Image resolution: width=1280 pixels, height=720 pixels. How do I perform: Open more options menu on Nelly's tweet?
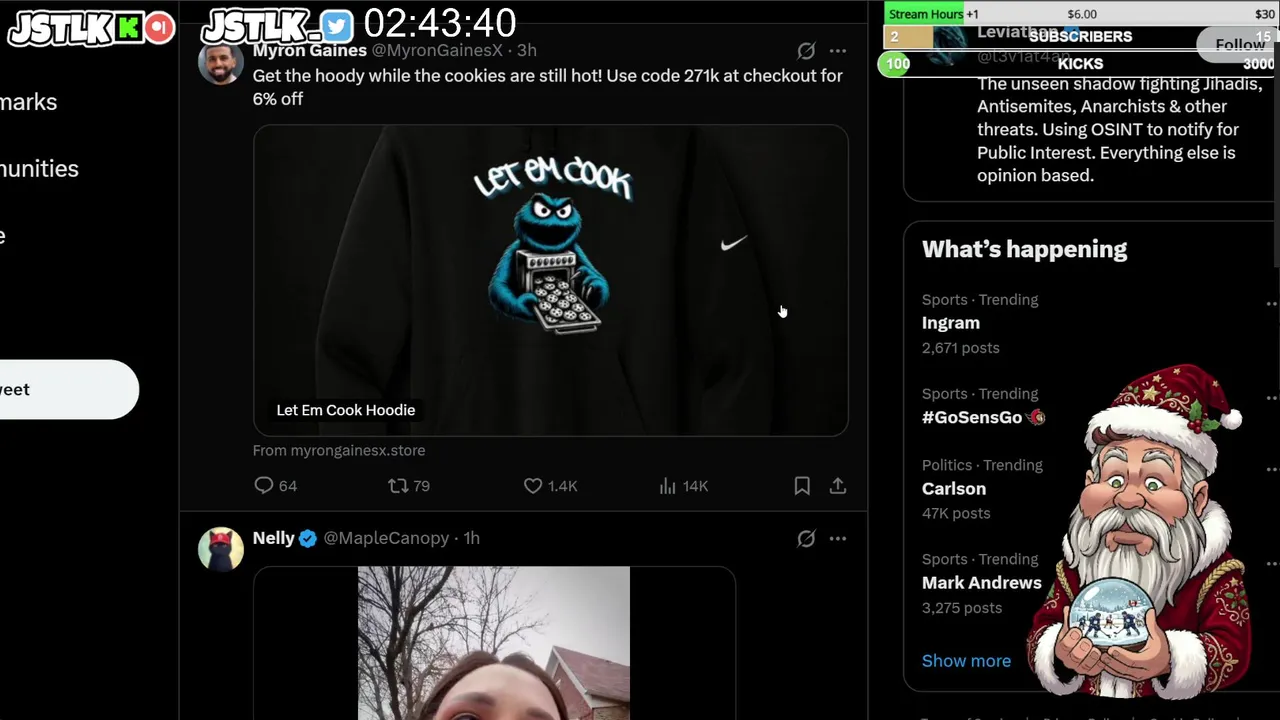tap(838, 539)
